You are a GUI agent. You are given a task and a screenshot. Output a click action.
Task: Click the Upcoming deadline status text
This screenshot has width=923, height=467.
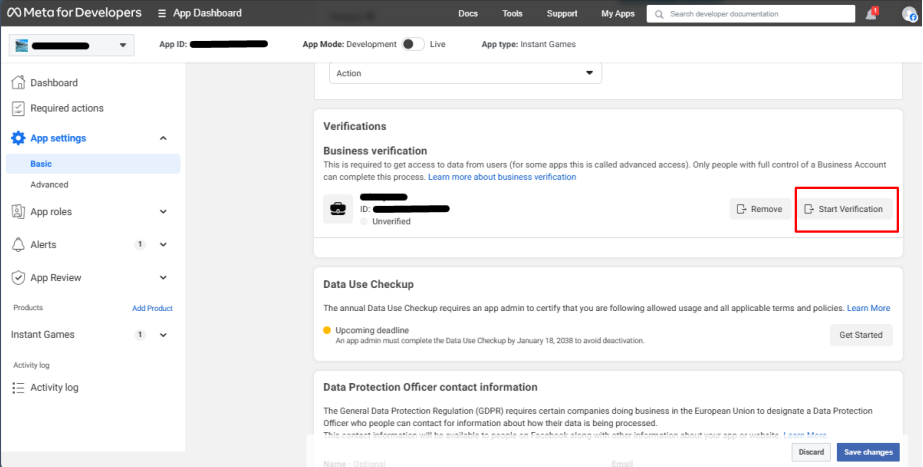pyautogui.click(x=372, y=330)
